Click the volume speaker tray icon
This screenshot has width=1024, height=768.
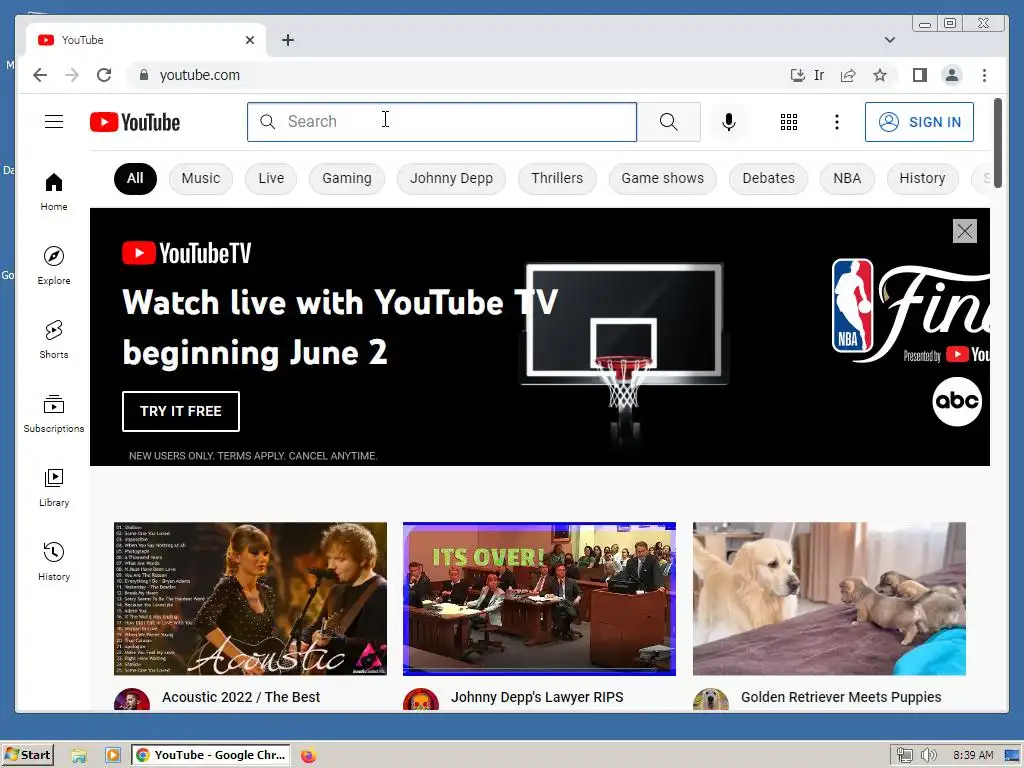[929, 755]
